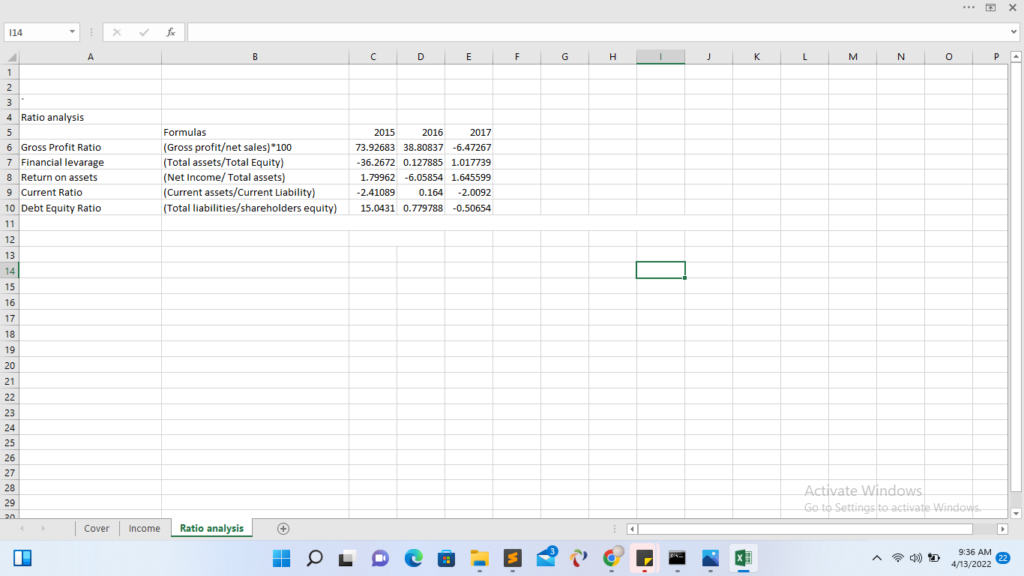Show hidden system tray icons
1024x576 pixels.
click(877, 558)
